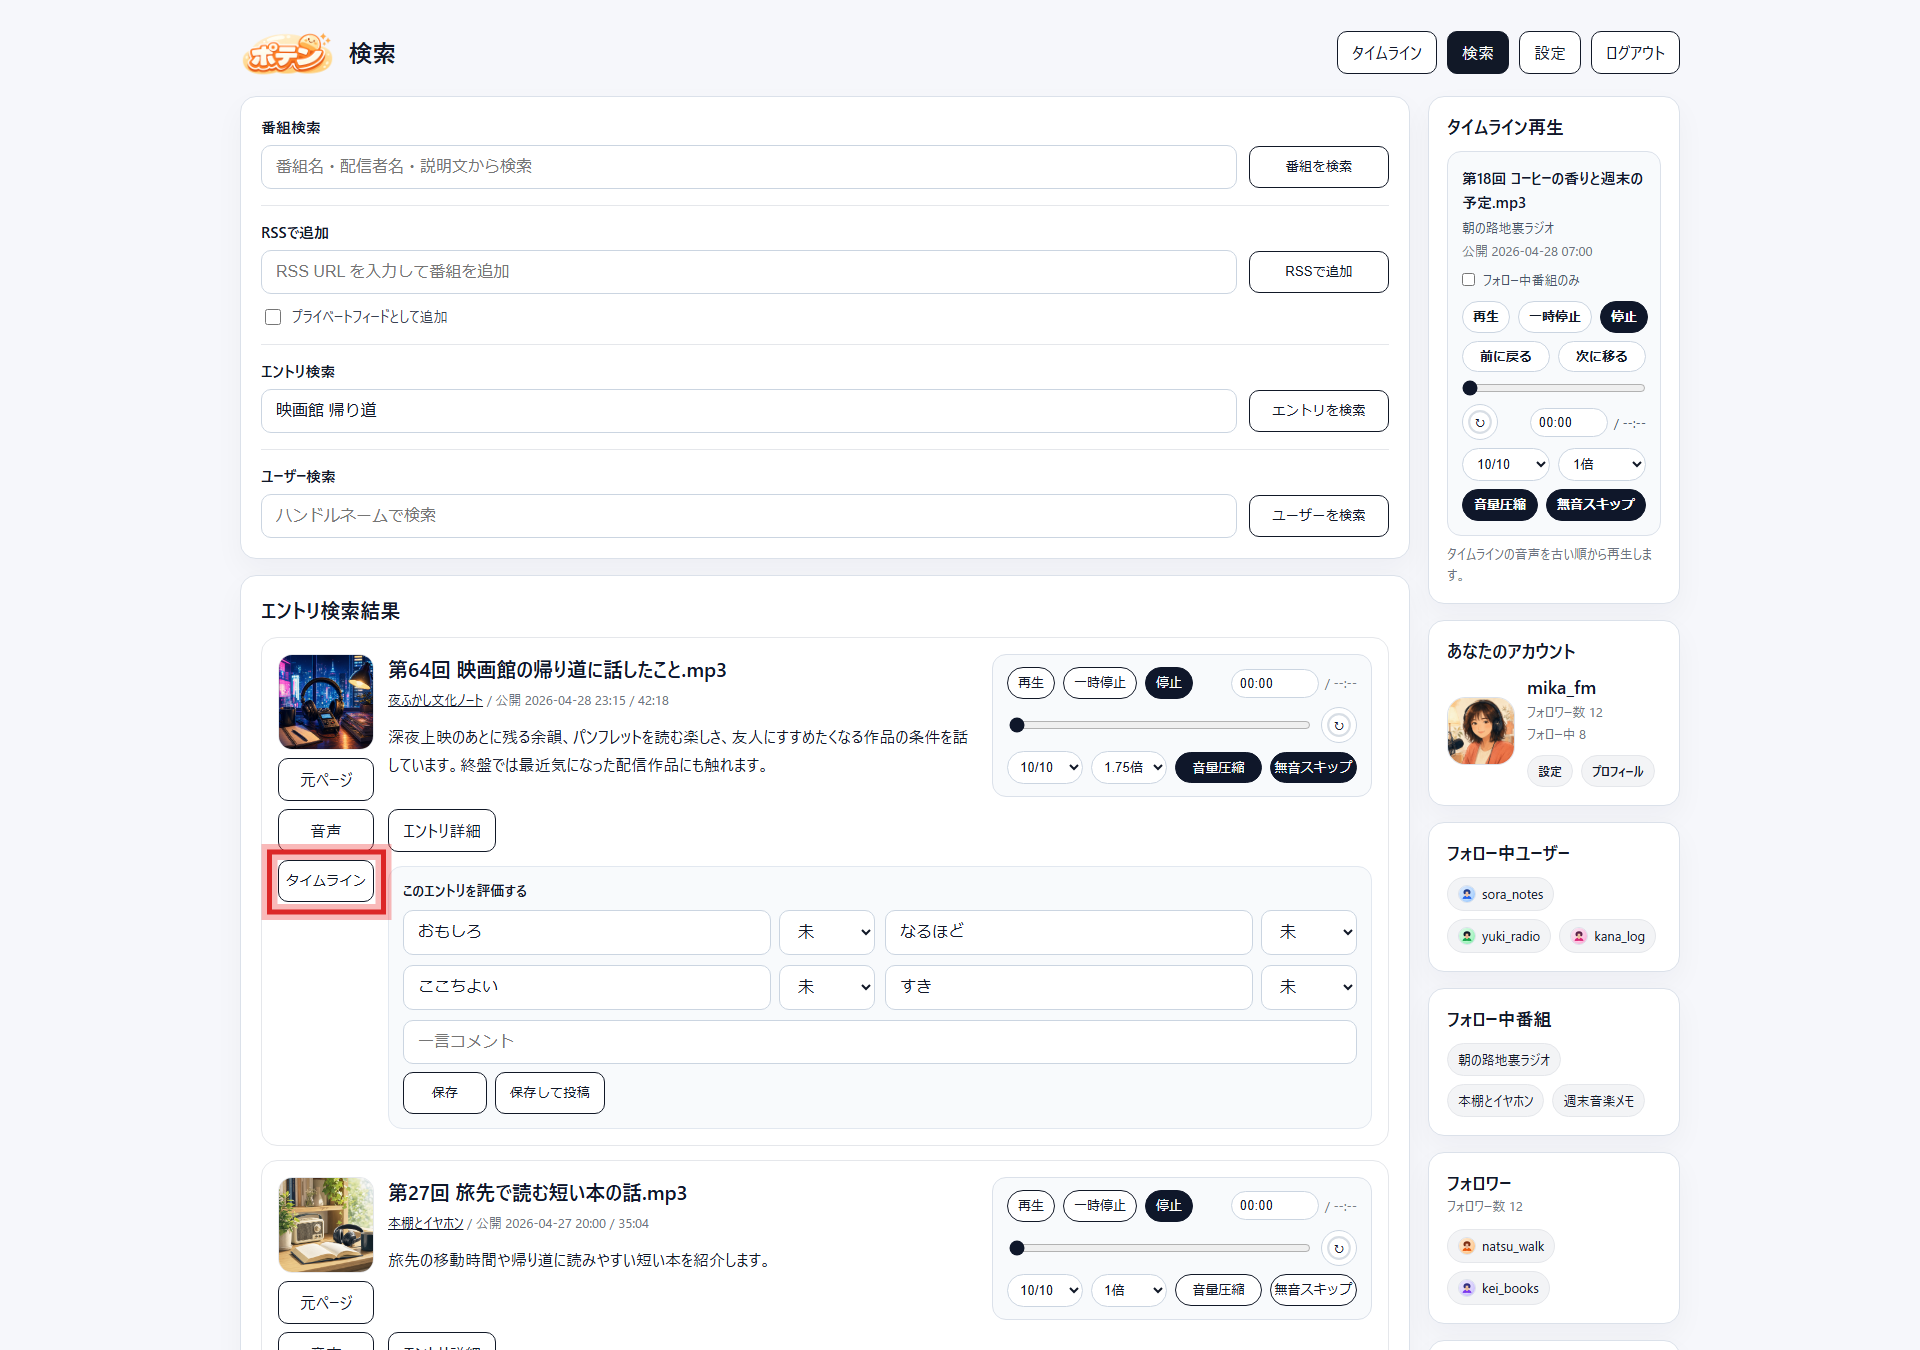Screen dimensions: 1920x1350
Task: Open 1倍 speed dropdown in timeline player
Action: (1601, 464)
